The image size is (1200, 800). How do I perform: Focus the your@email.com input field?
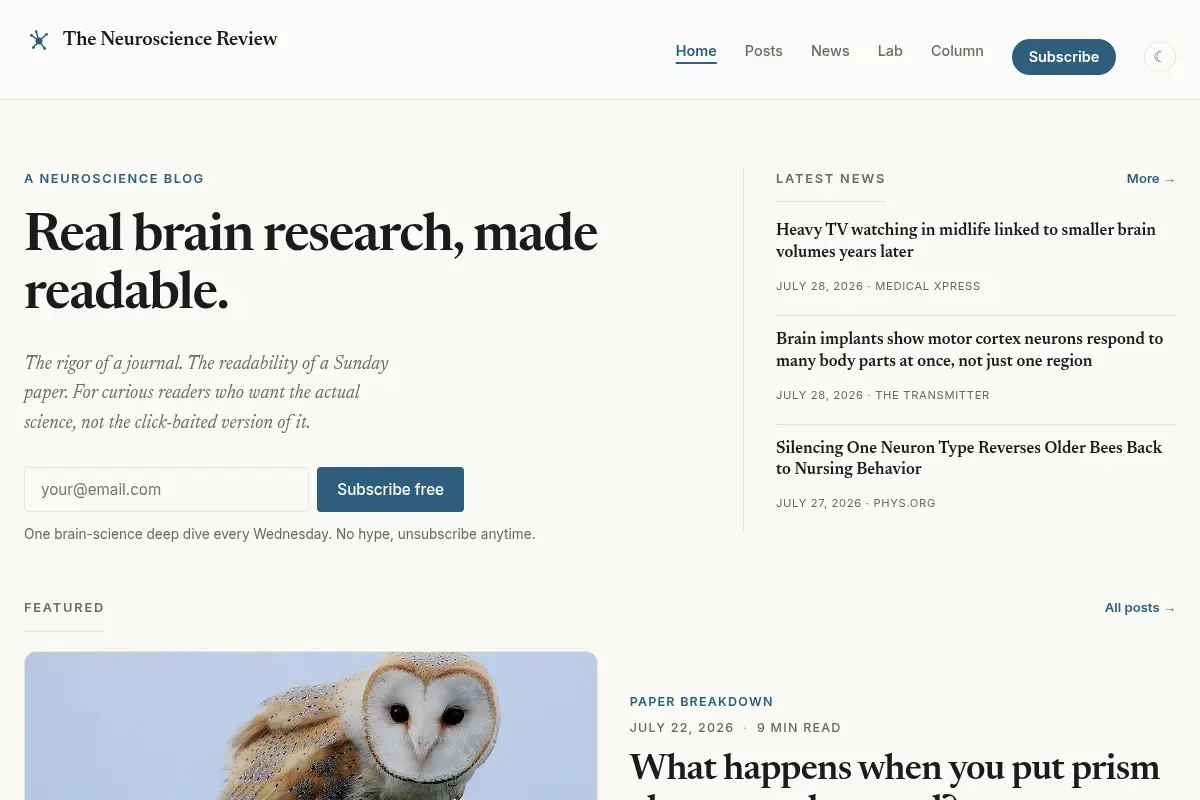(x=166, y=490)
